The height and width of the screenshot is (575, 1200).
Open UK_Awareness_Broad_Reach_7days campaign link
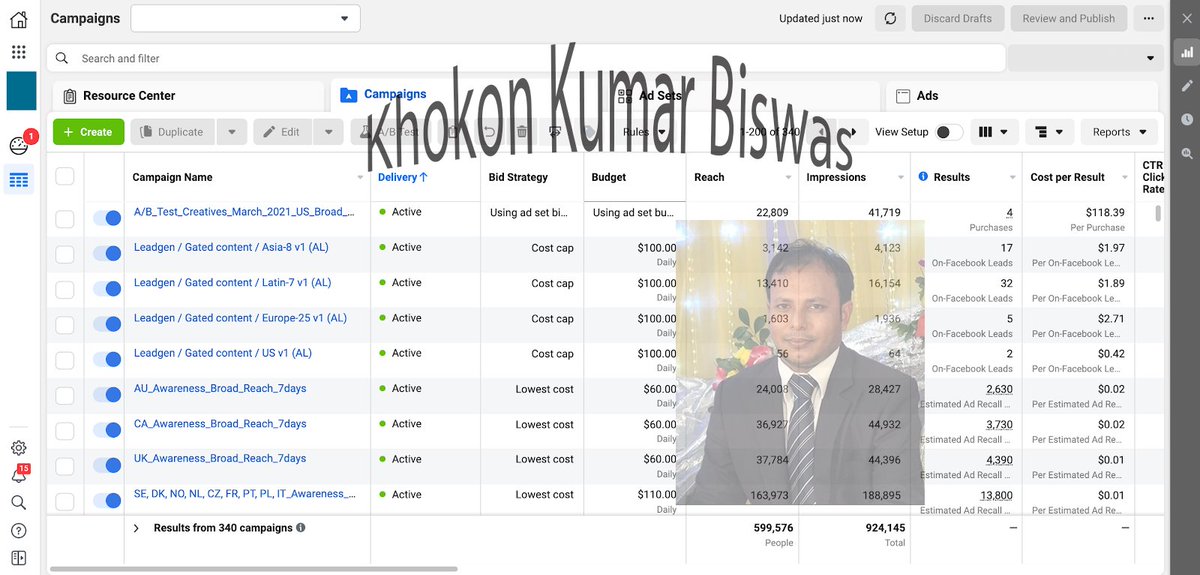click(220, 458)
